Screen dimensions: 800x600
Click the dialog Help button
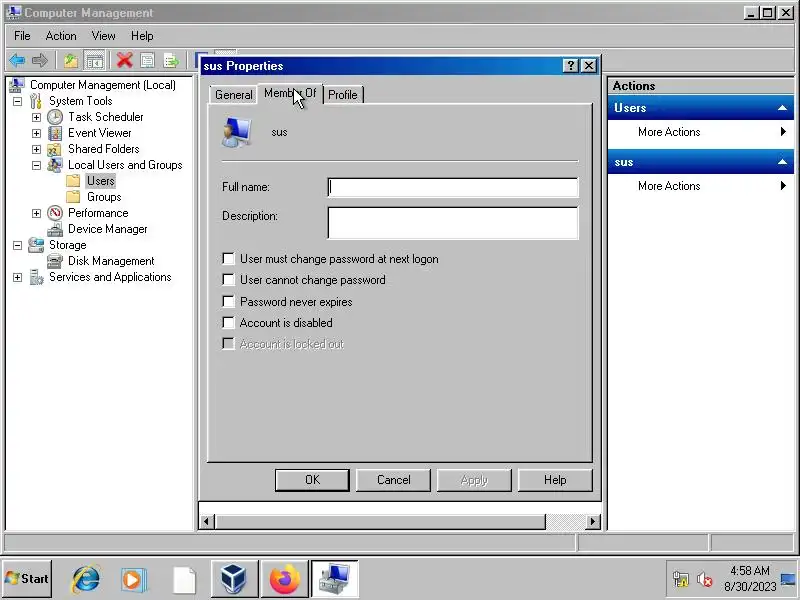click(x=555, y=480)
